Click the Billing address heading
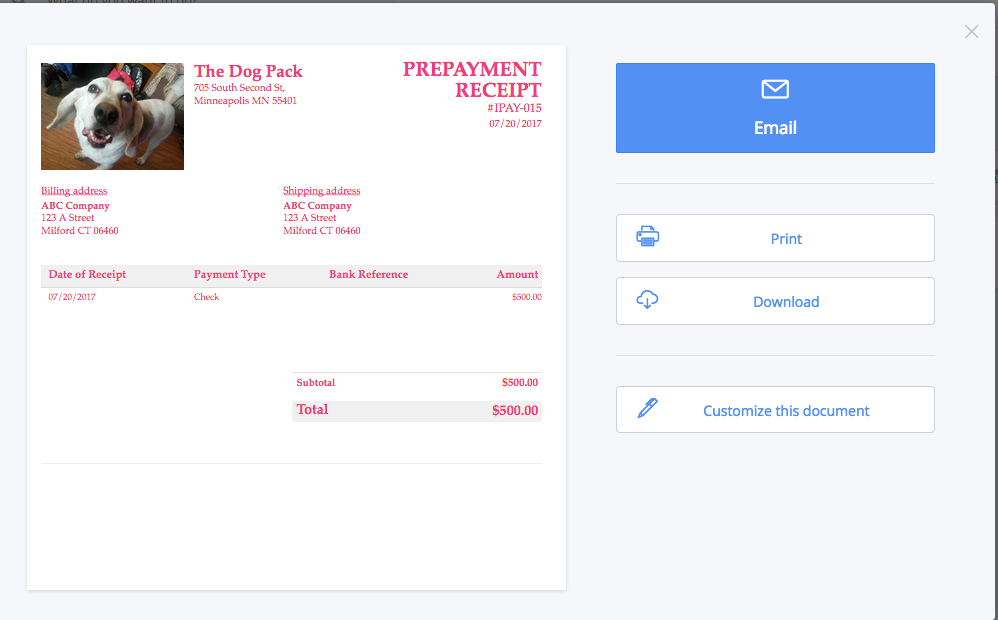The height and width of the screenshot is (620, 998). click(x=74, y=191)
